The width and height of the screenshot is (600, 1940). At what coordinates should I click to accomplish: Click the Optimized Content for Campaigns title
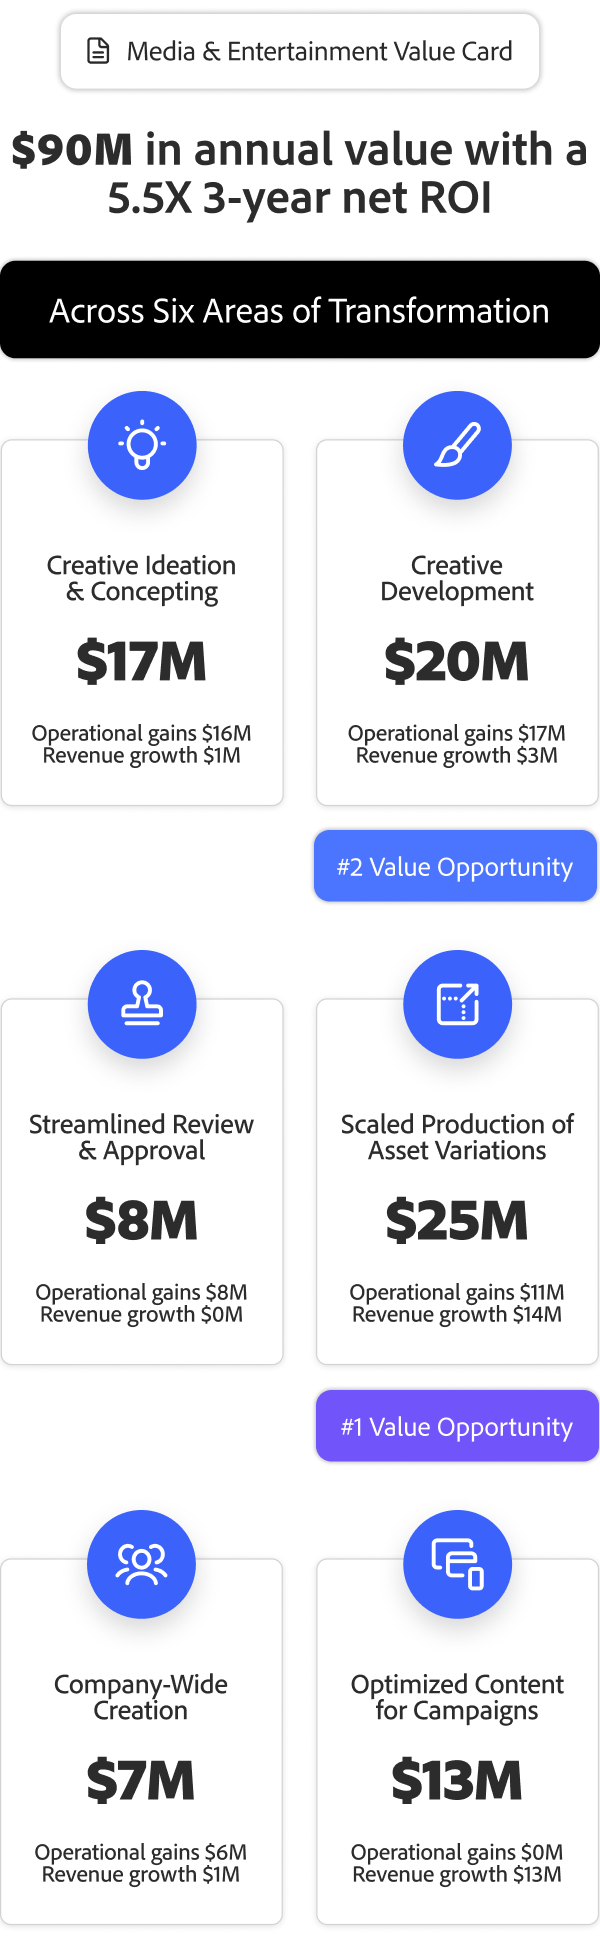coord(457,1697)
